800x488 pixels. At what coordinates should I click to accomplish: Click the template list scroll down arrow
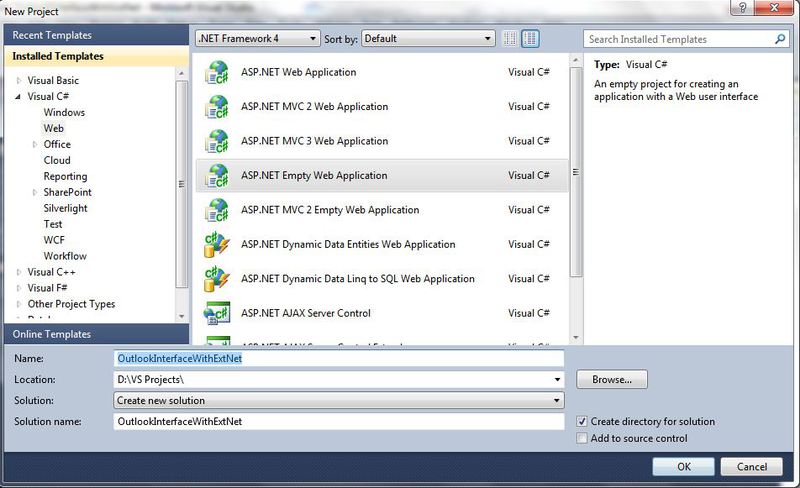pos(576,337)
